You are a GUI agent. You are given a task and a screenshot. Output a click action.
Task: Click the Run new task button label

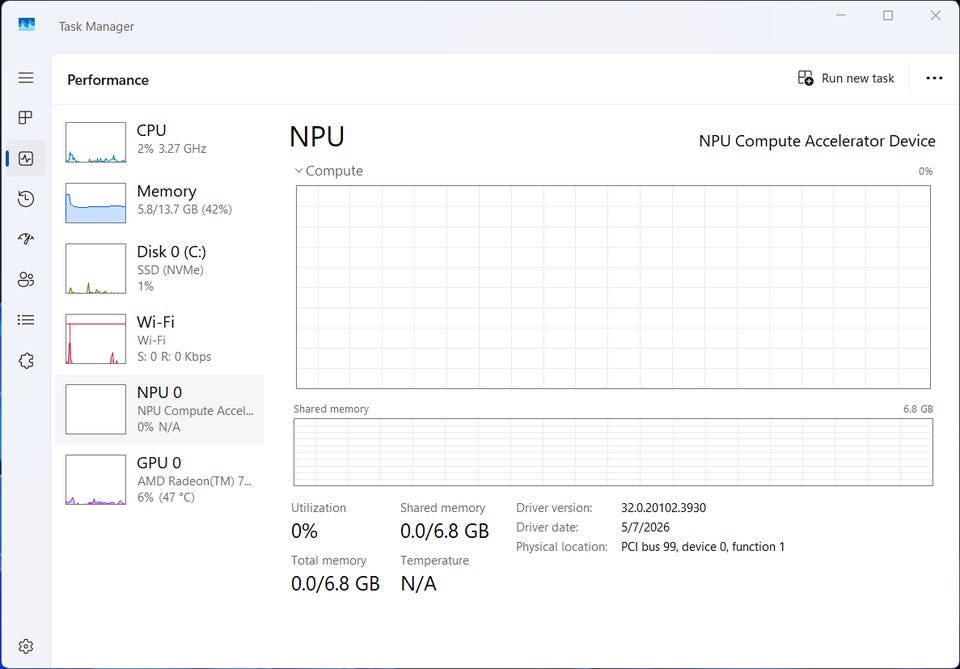point(858,78)
